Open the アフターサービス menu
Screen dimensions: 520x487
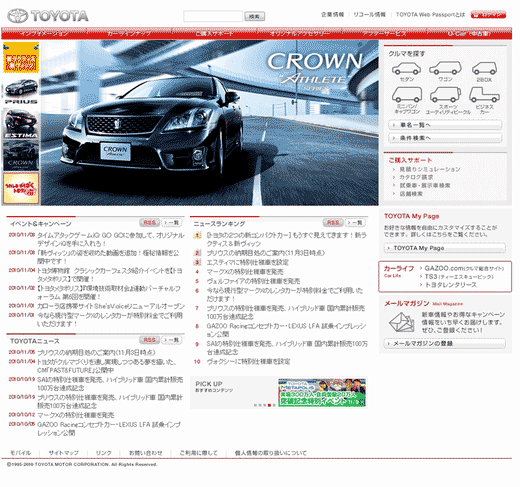point(384,34)
